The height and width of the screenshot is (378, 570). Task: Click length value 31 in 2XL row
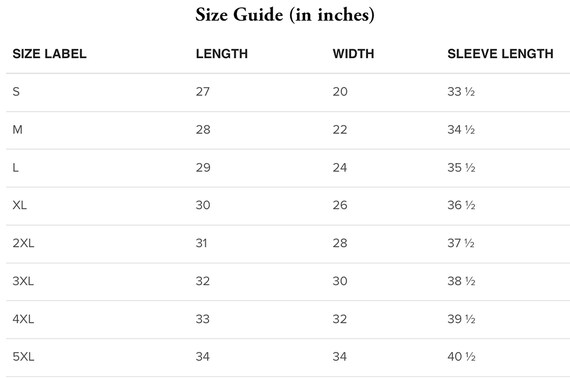coord(201,243)
